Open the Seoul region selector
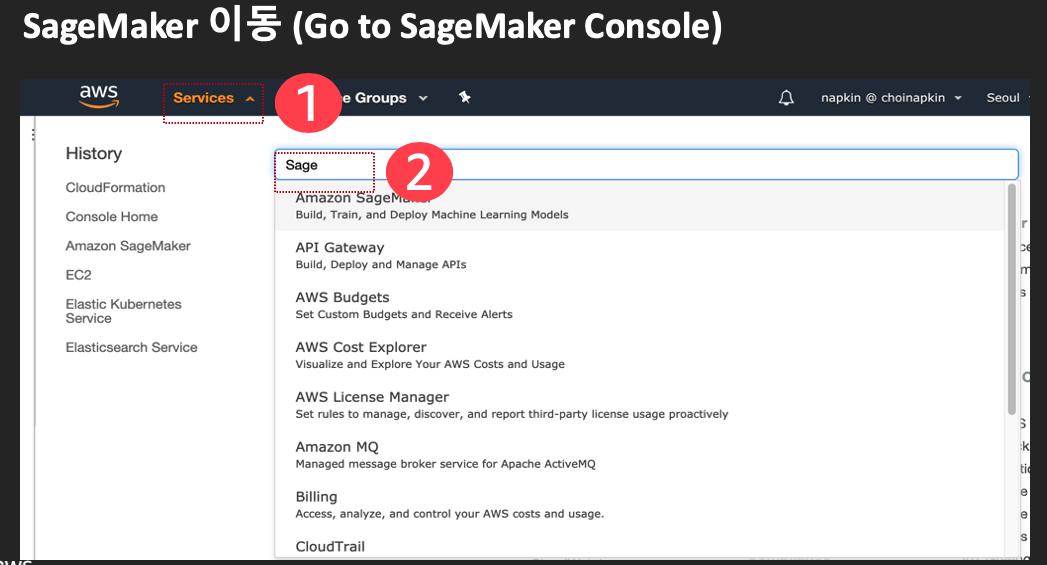The height and width of the screenshot is (565, 1047). [1007, 98]
